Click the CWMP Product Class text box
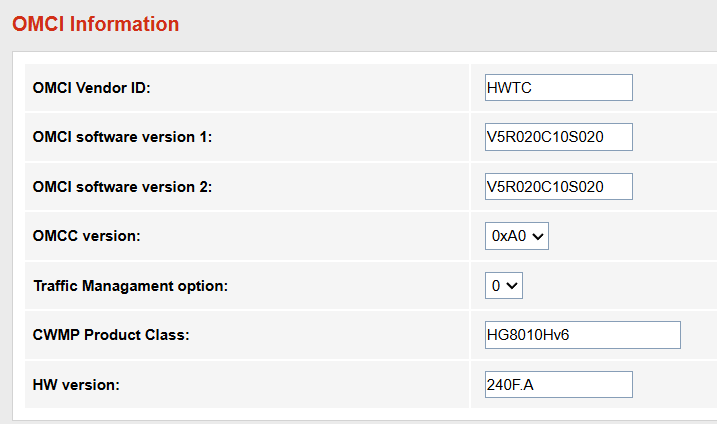 pyautogui.click(x=582, y=335)
